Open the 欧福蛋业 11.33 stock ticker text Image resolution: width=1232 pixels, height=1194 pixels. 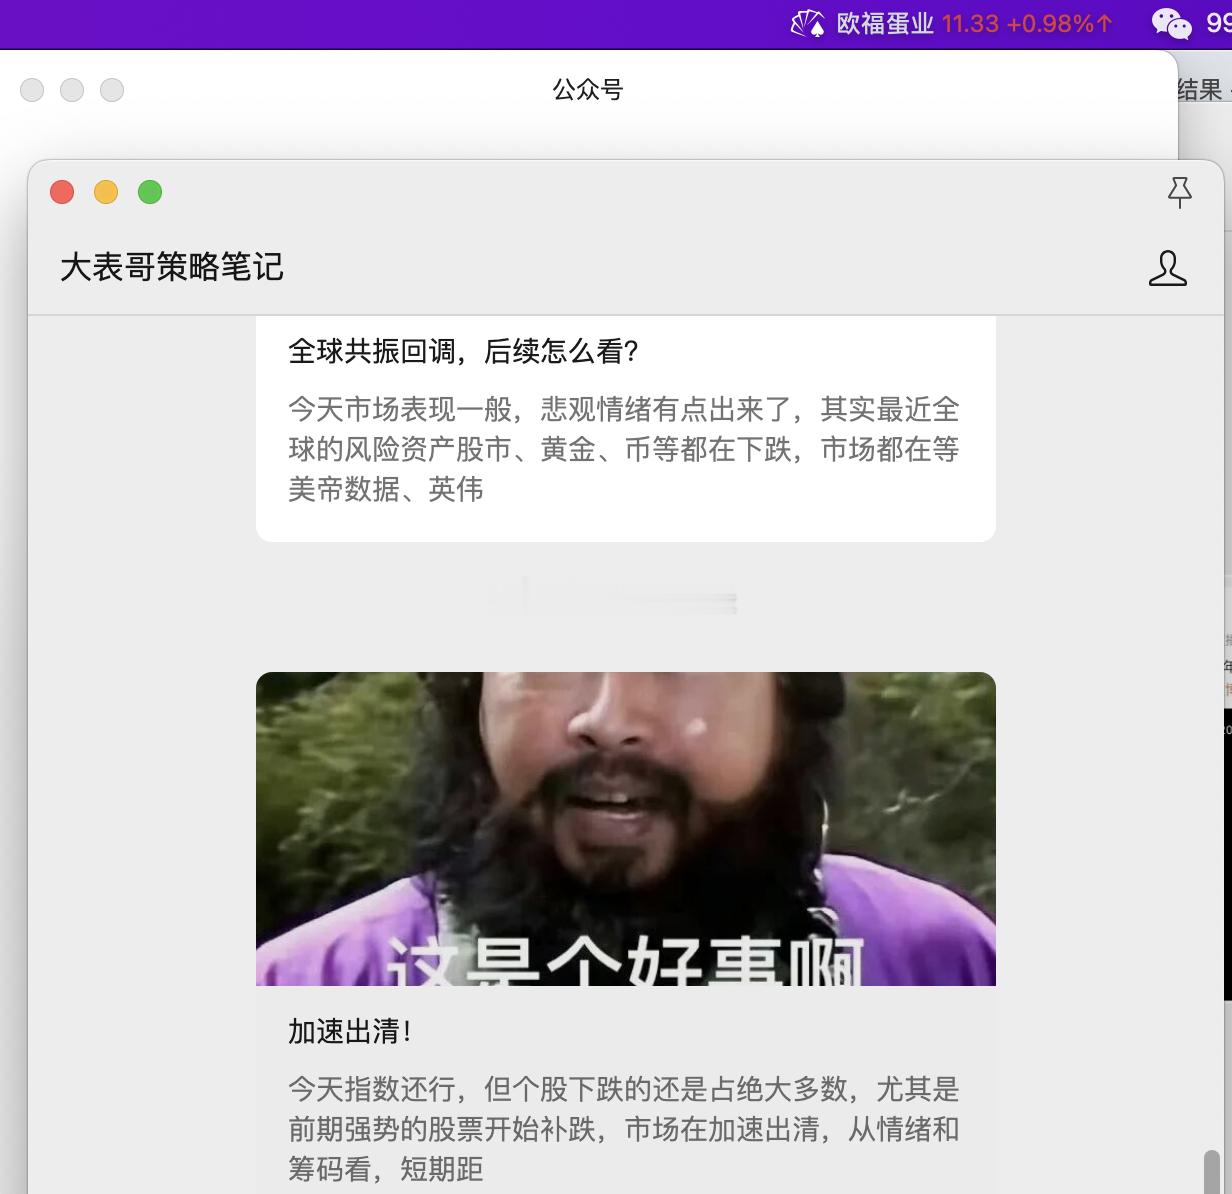pos(975,23)
